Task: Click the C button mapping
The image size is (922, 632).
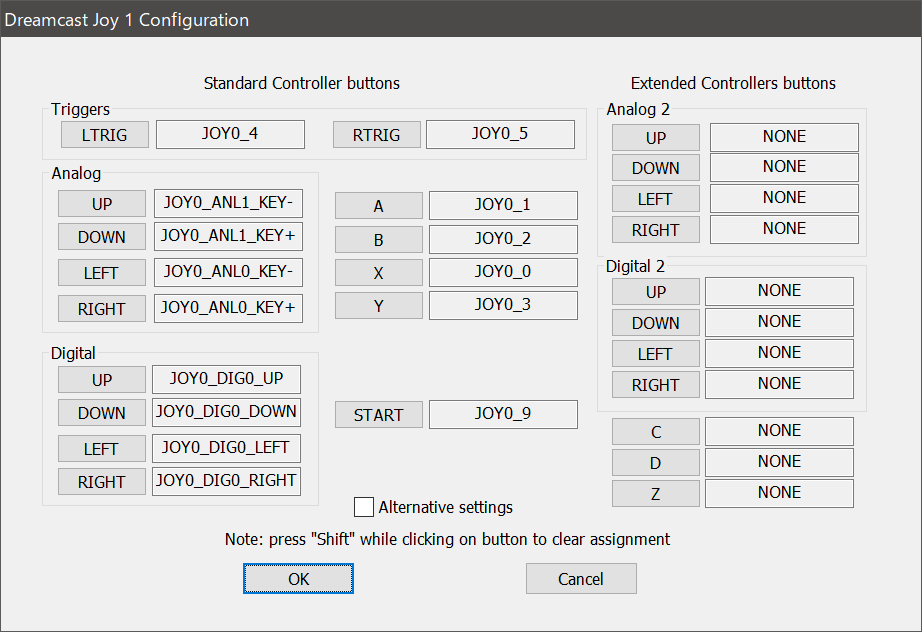Action: pos(656,432)
